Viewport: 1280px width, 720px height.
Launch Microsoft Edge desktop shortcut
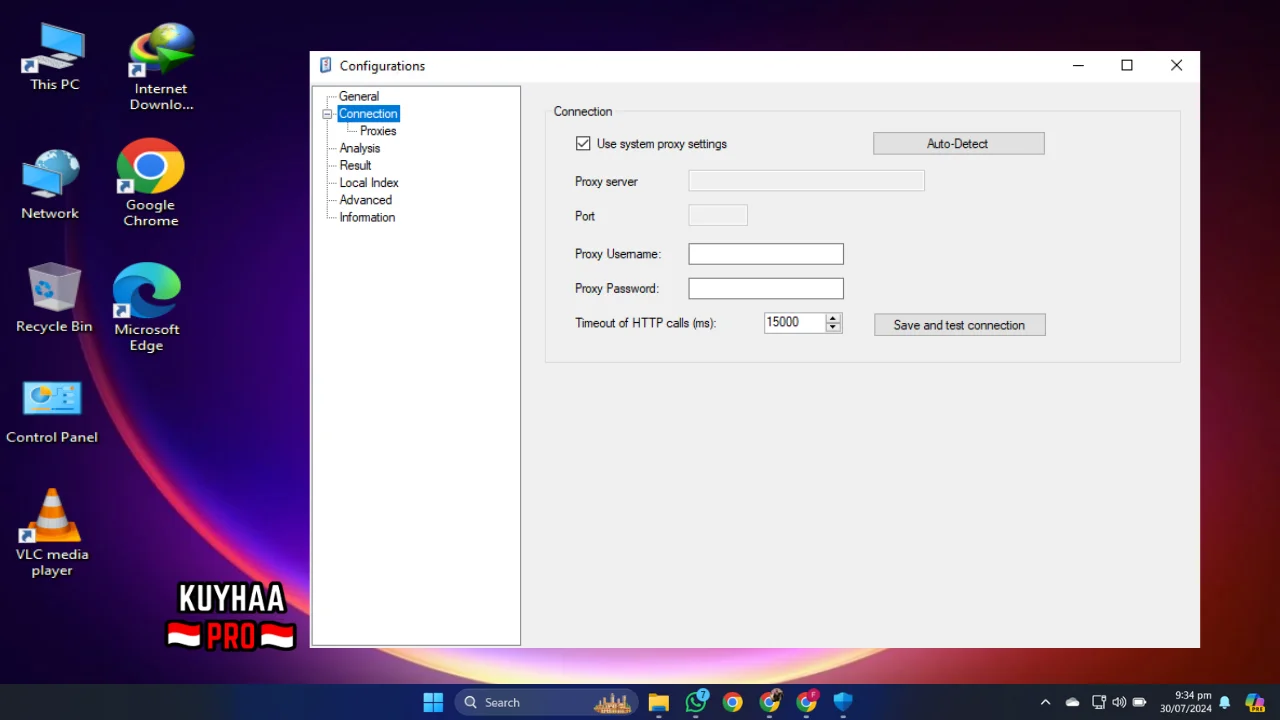(x=147, y=307)
